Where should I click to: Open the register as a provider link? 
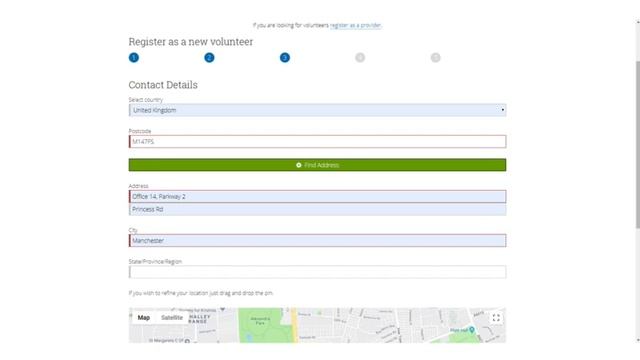(356, 25)
